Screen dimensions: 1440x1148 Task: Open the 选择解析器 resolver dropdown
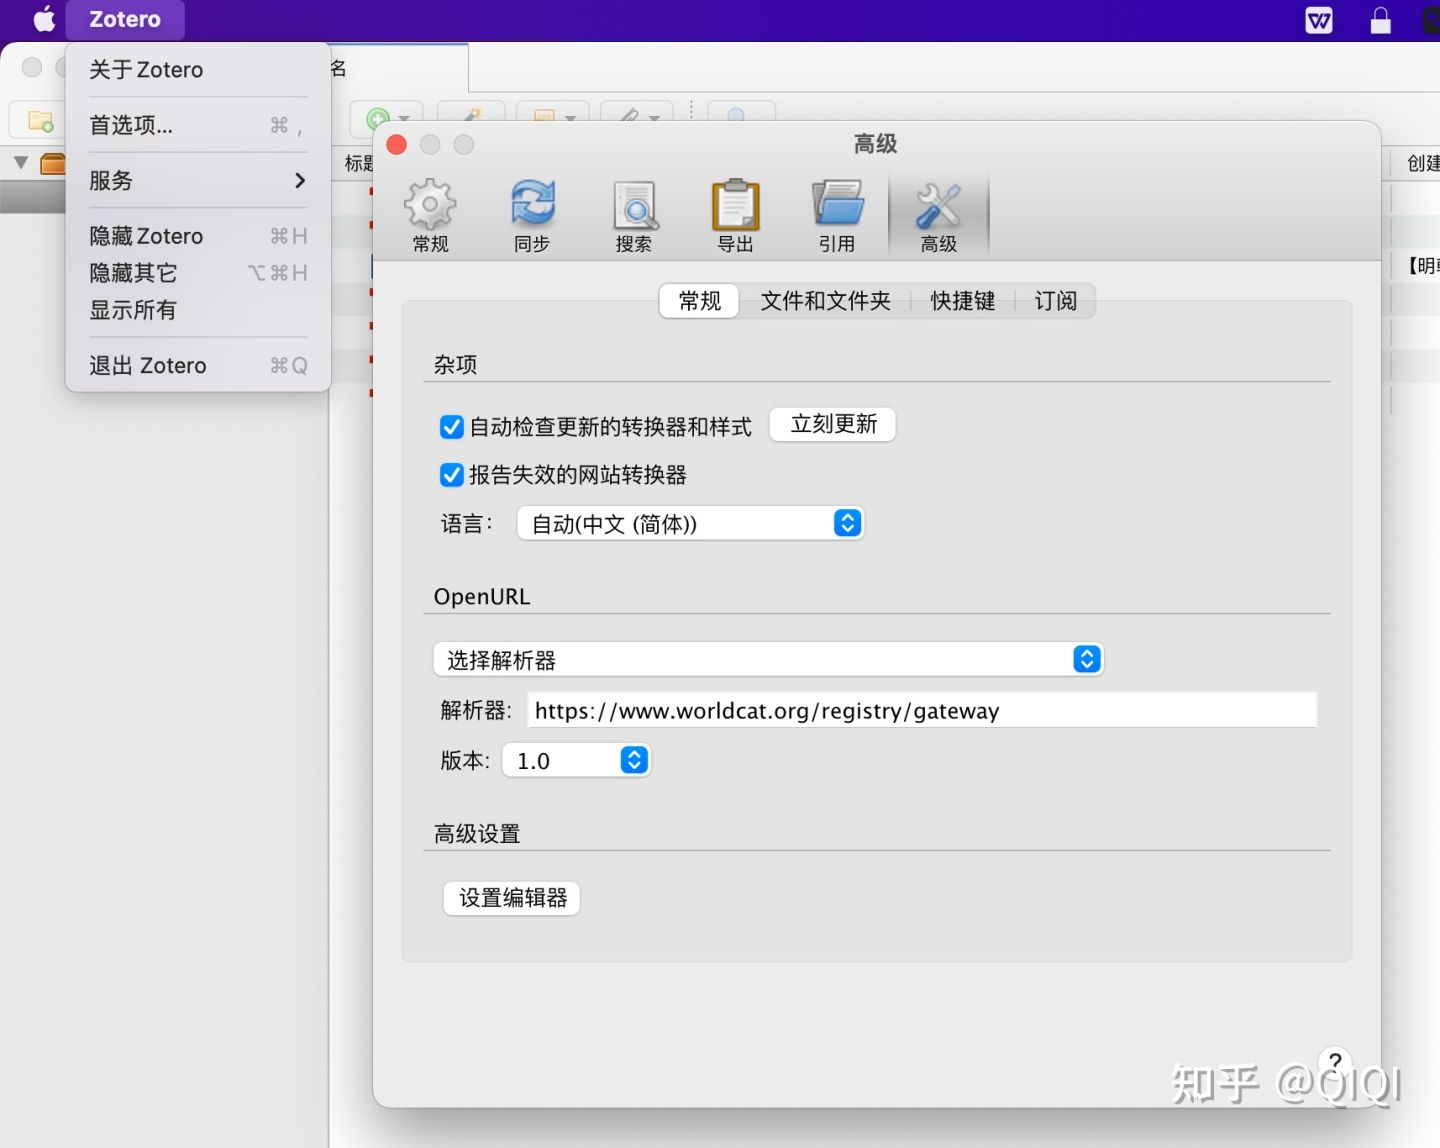click(x=768, y=659)
